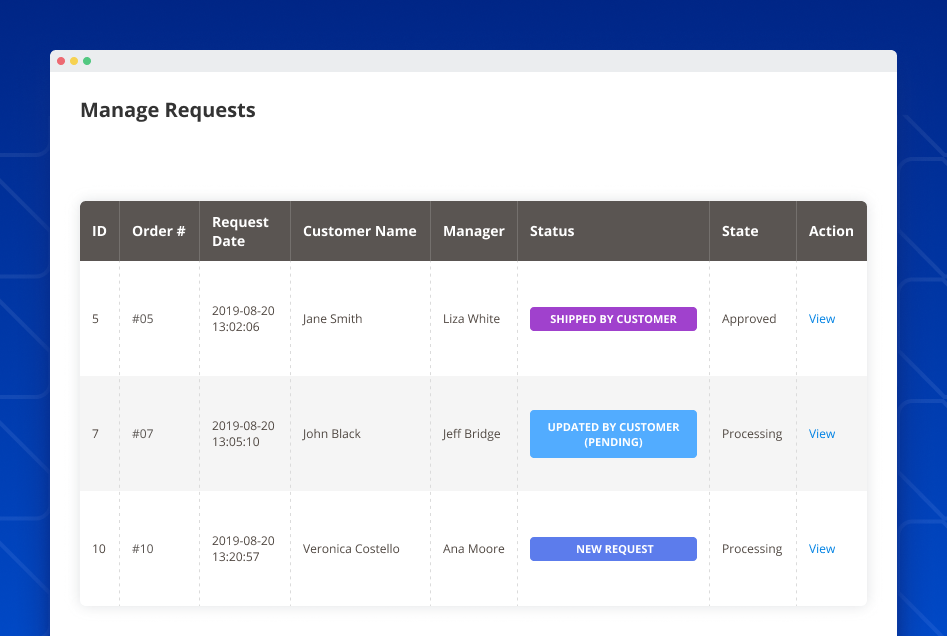Click the red close window icon
The image size is (947, 636).
[x=61, y=60]
